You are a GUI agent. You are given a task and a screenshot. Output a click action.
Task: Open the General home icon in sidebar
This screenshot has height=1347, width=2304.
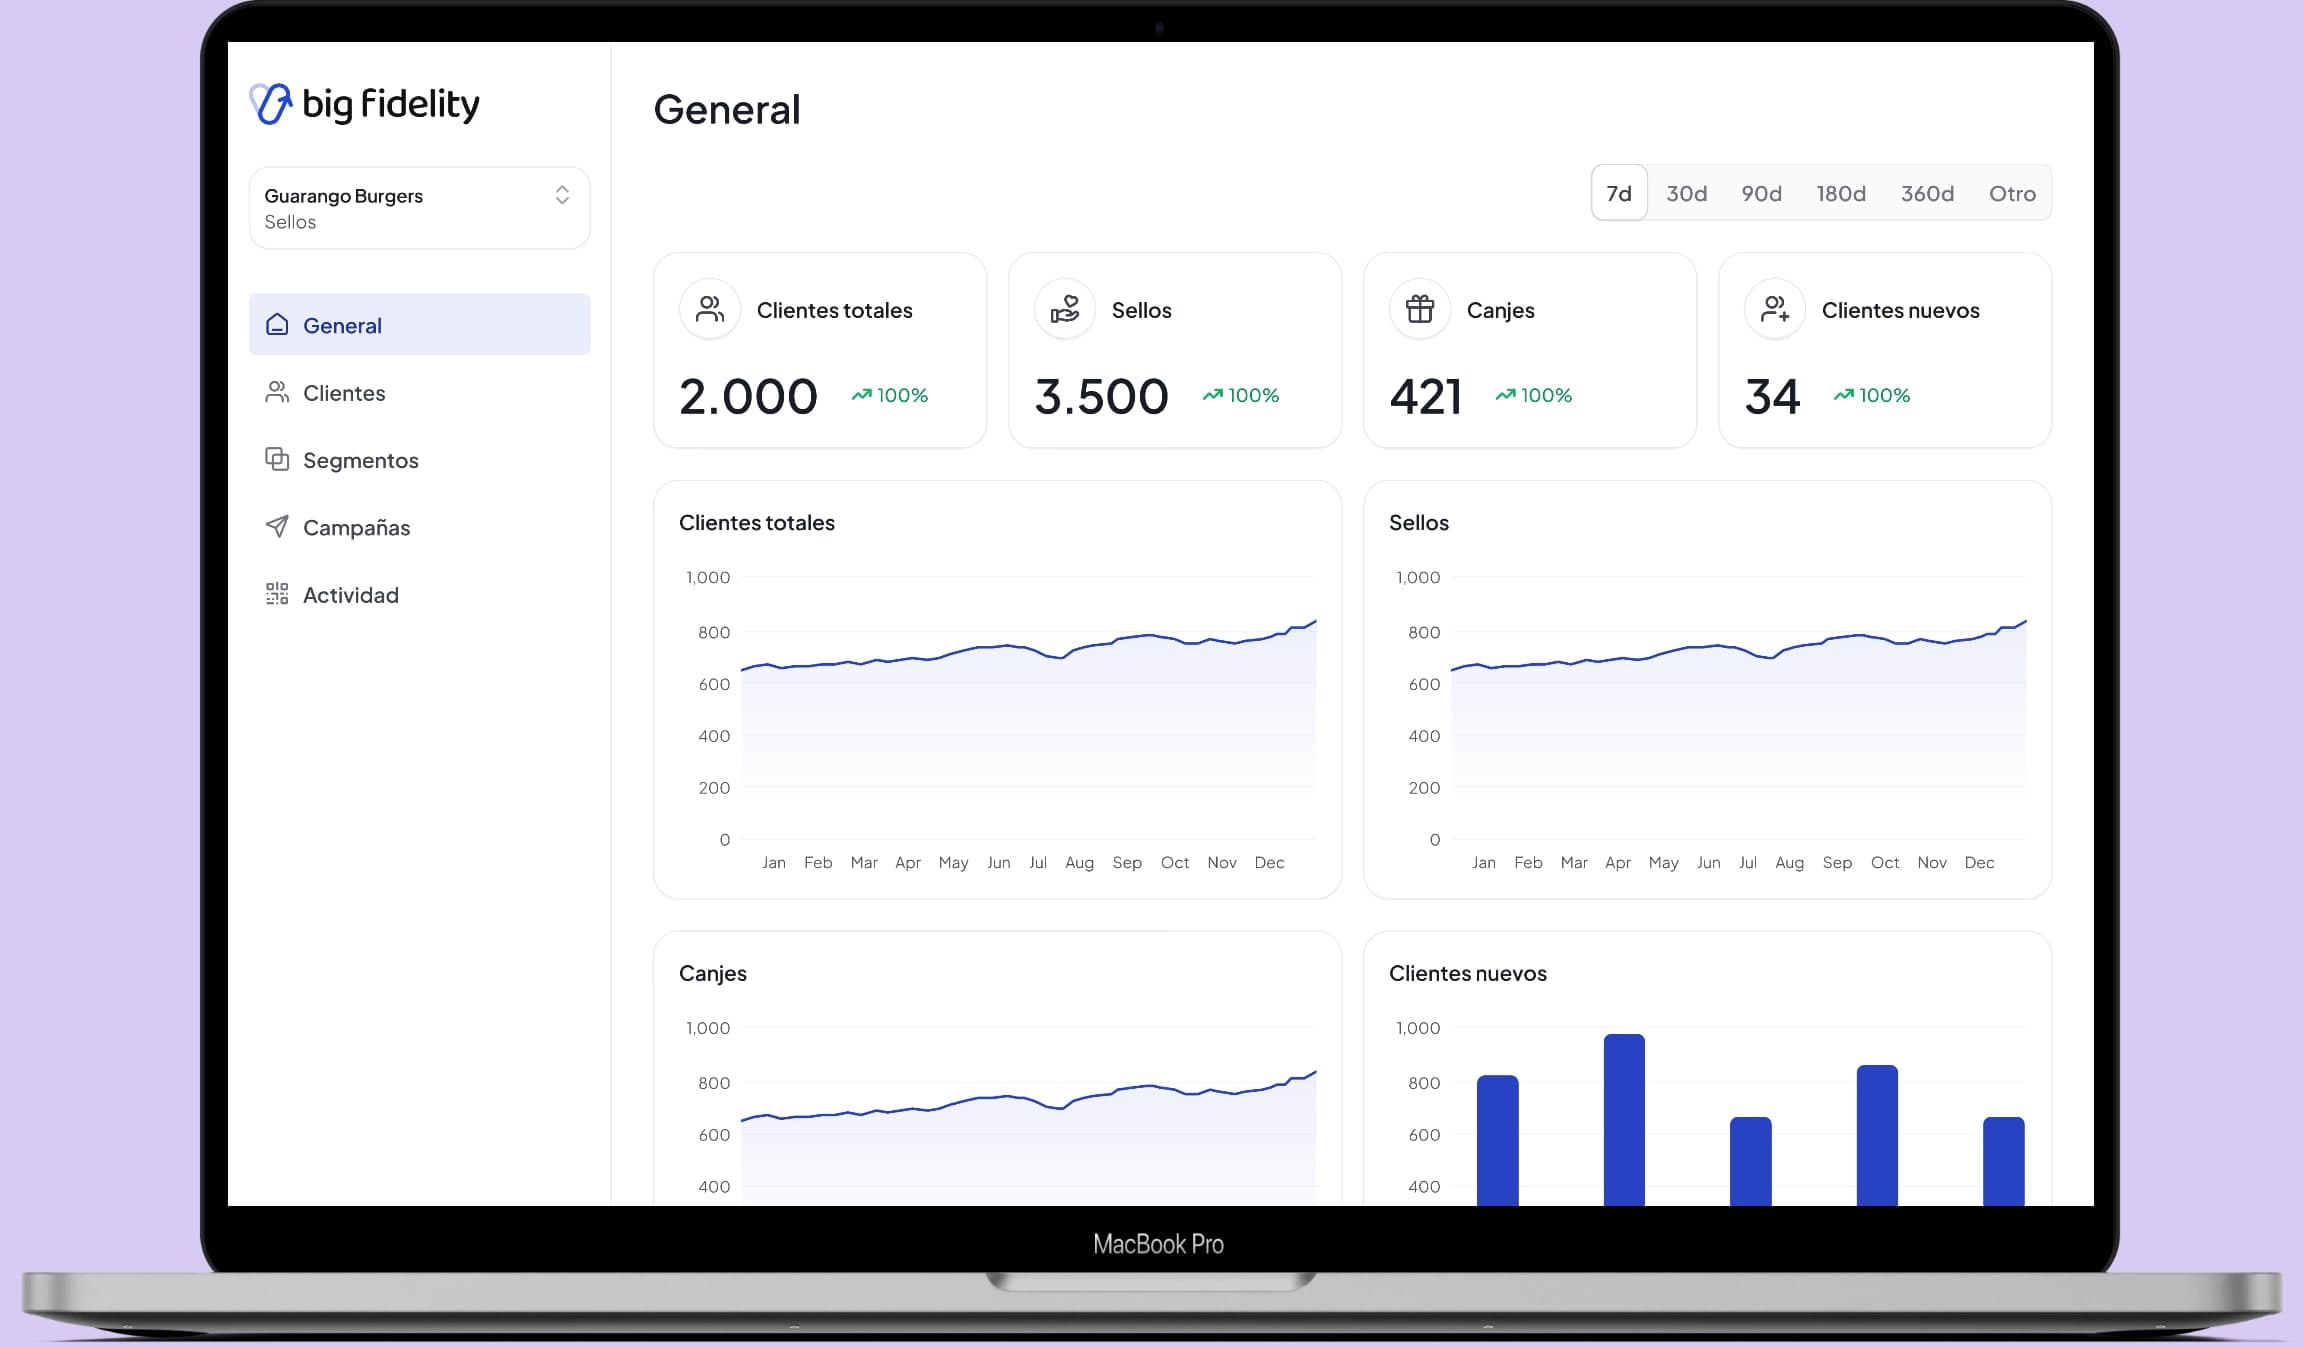click(277, 324)
